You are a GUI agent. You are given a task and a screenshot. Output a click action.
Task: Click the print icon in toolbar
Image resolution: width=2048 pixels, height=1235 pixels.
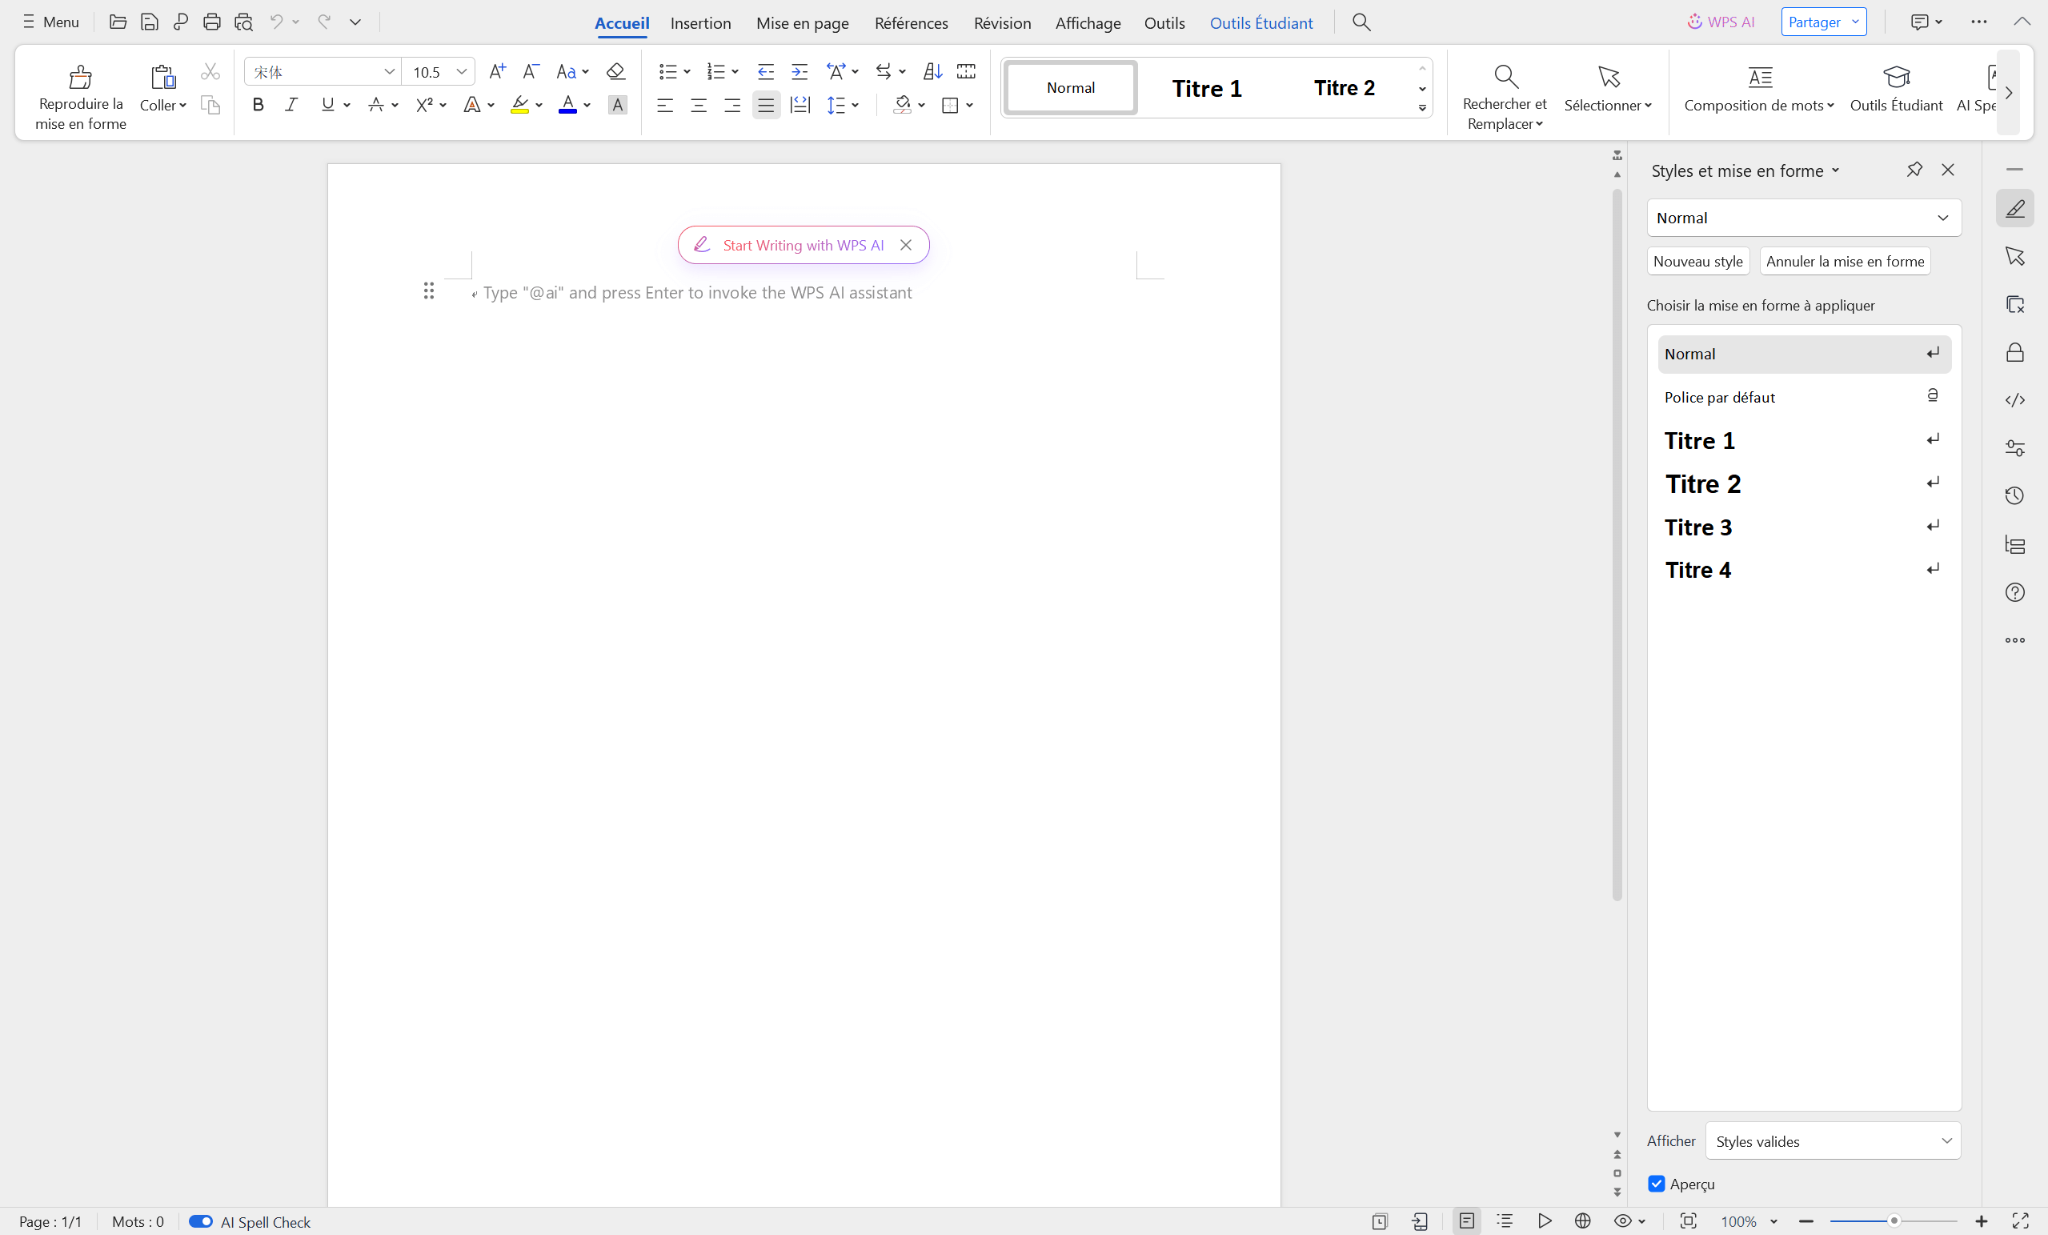[x=212, y=22]
